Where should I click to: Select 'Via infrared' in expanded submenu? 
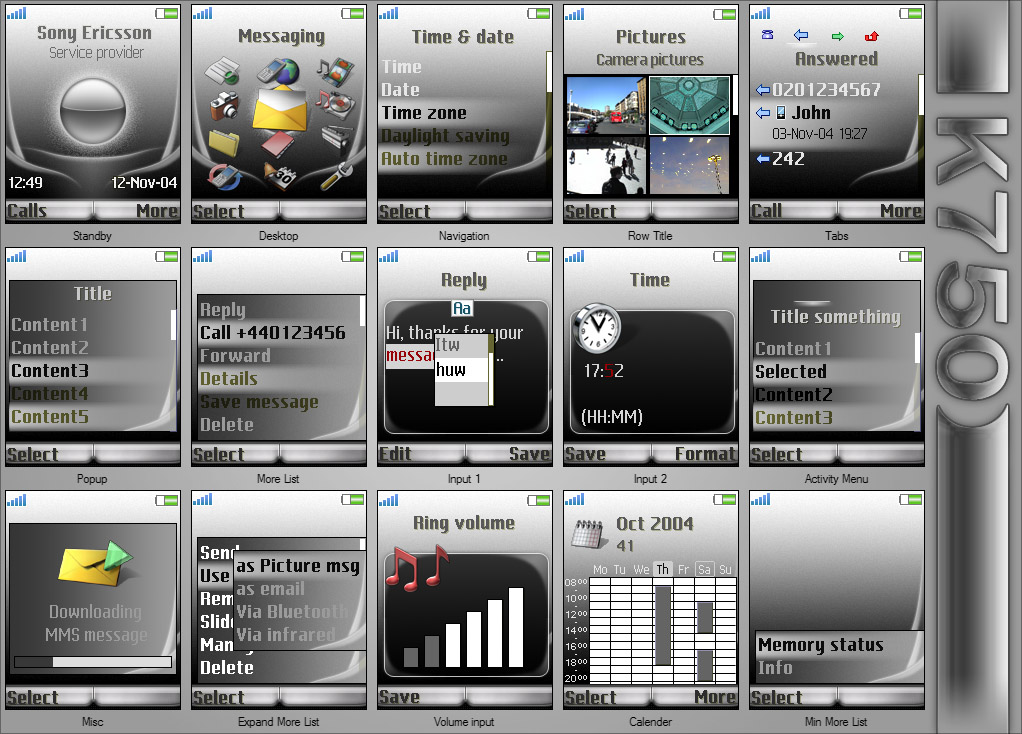coord(299,634)
